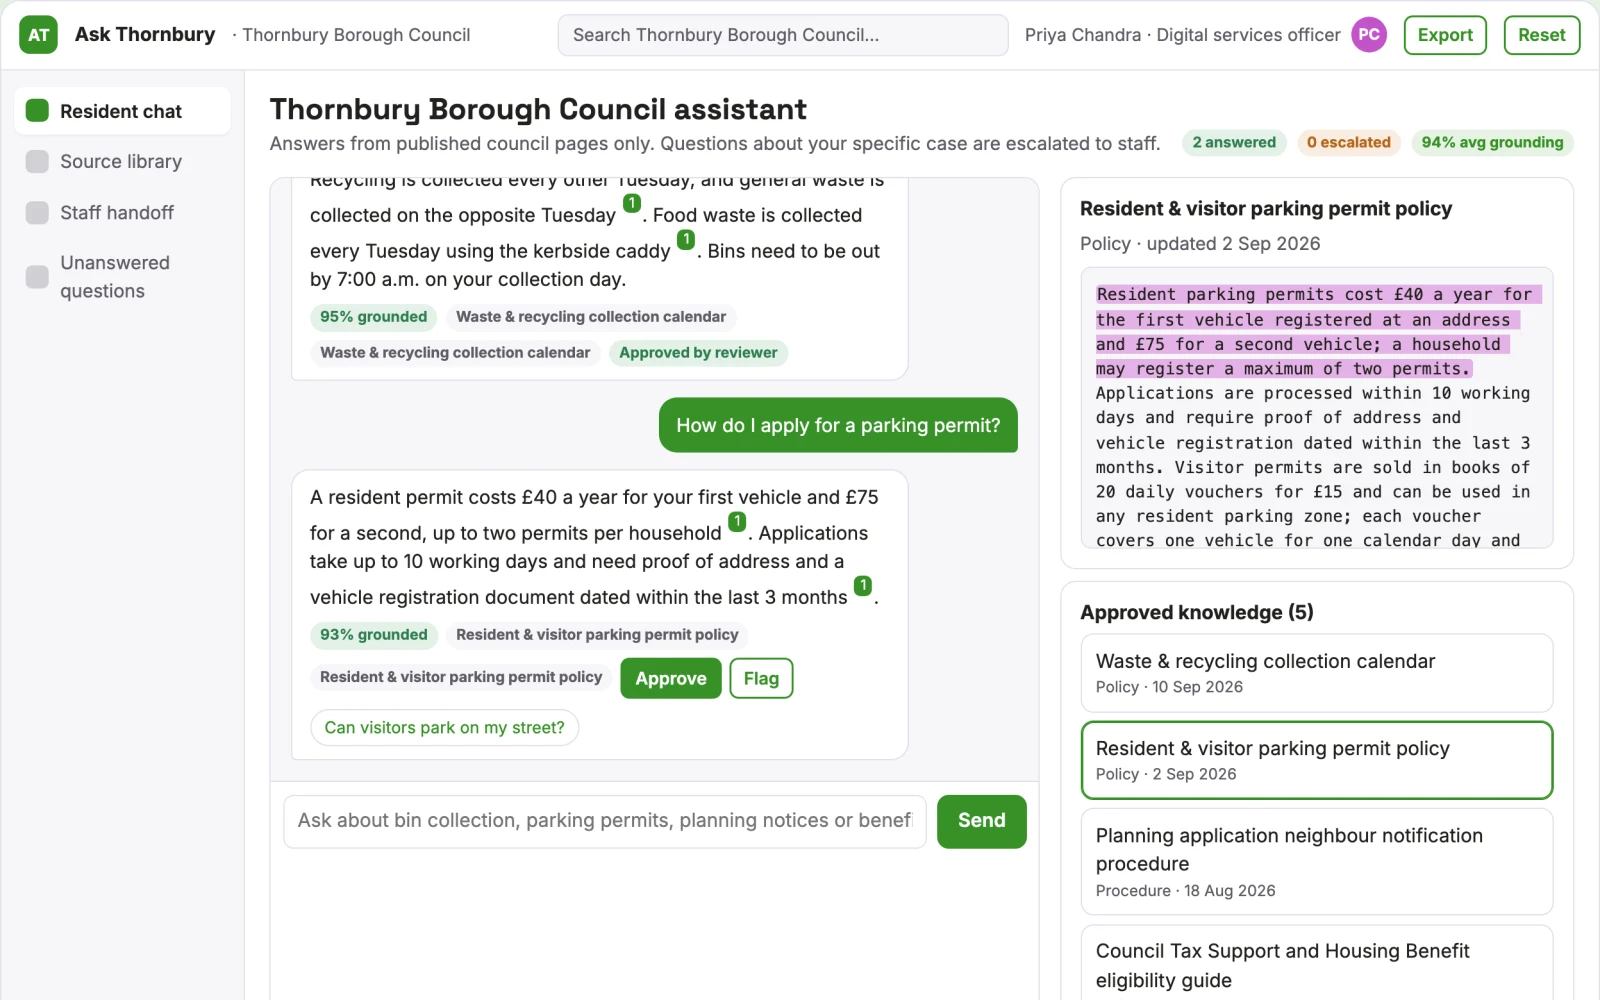Open citation marker after 'permits per household'
This screenshot has width=1600, height=1000.
pos(737,521)
